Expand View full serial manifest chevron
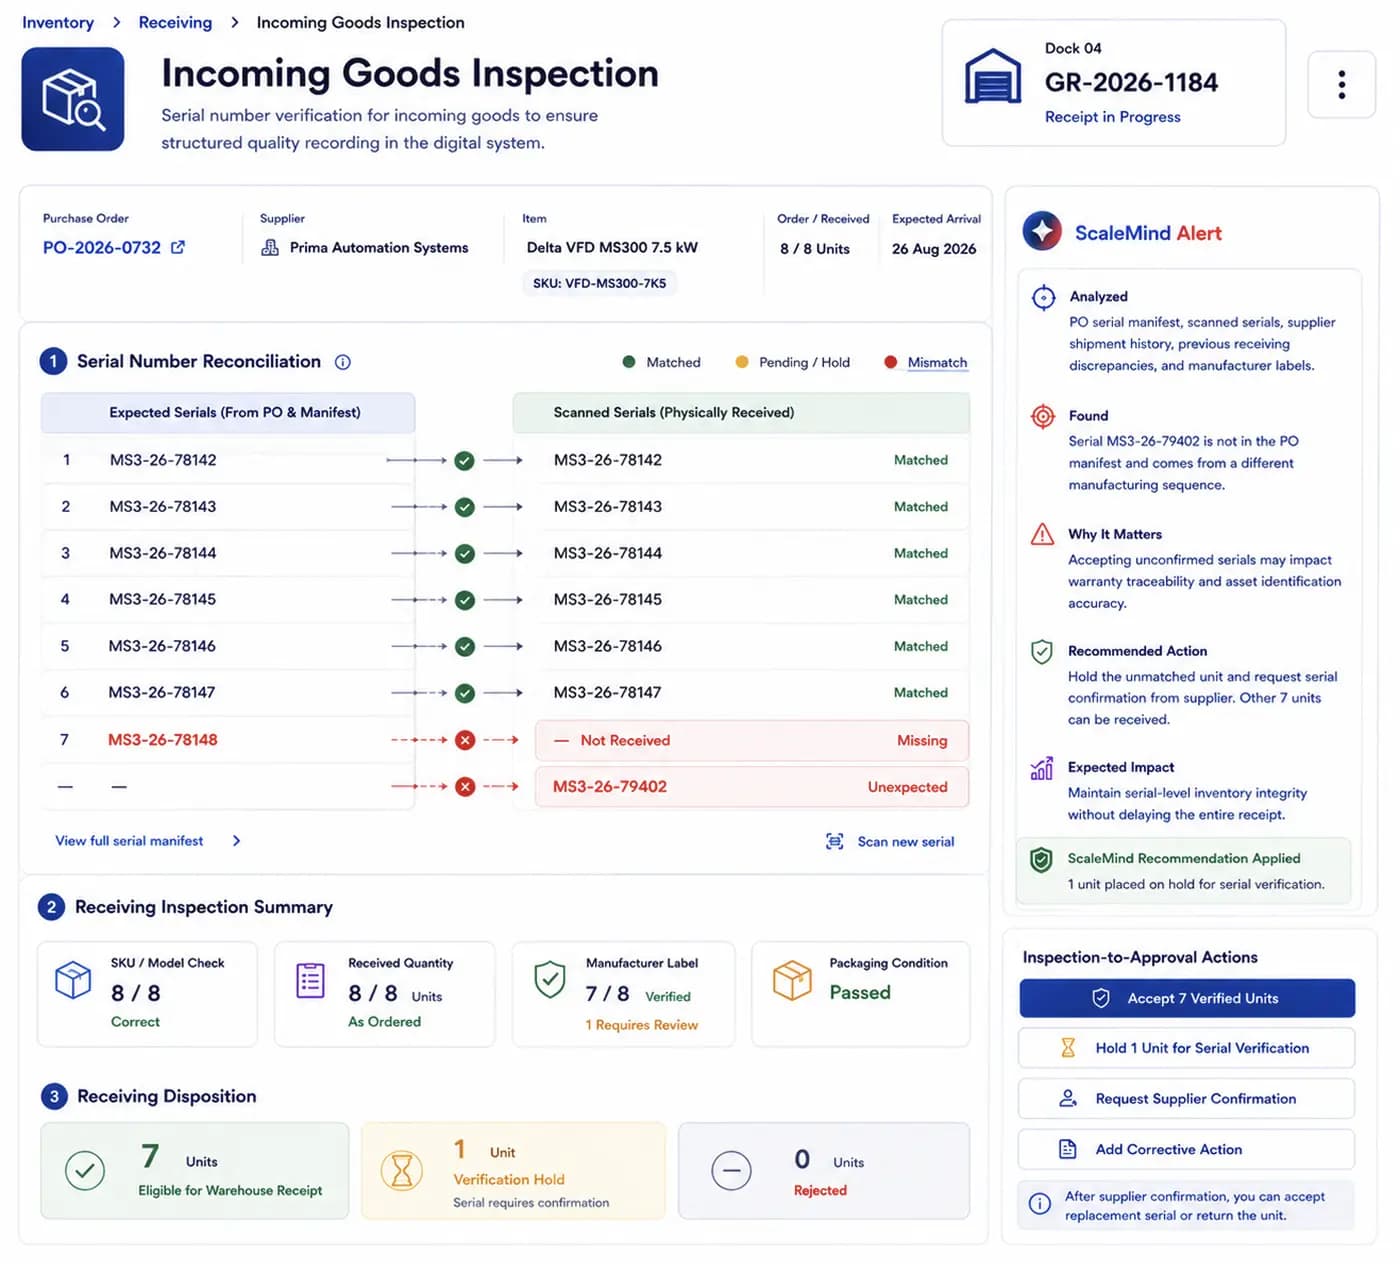 coord(236,841)
